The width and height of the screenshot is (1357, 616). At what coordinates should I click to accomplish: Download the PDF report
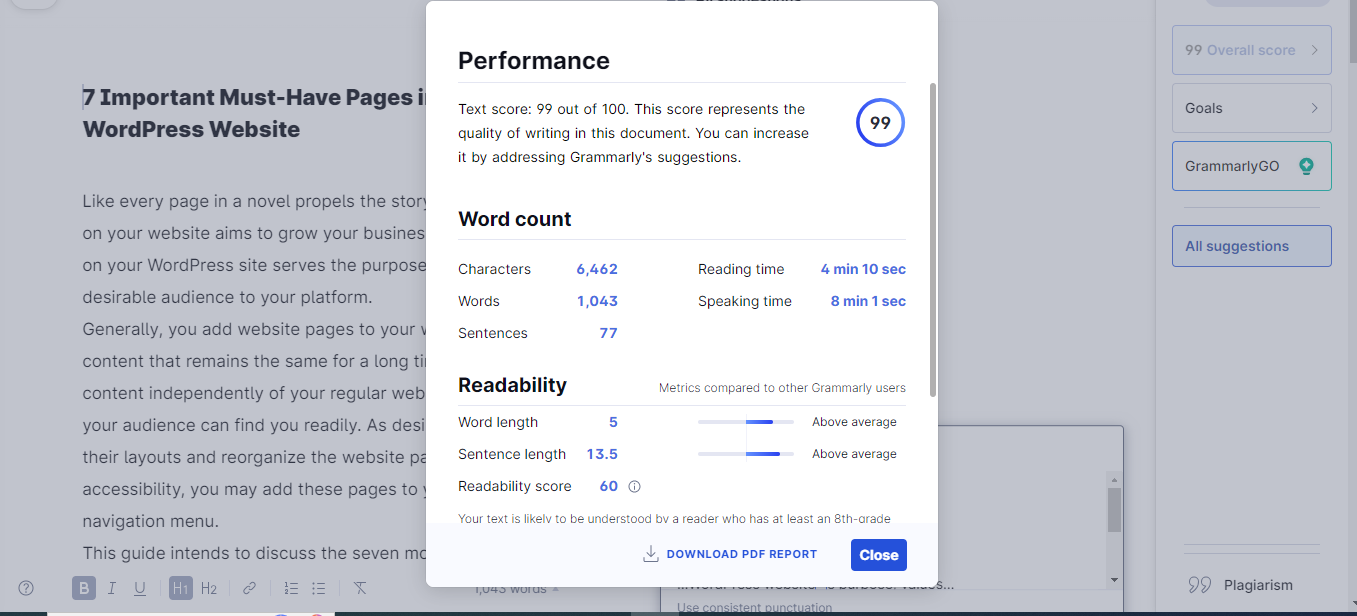pyautogui.click(x=730, y=554)
